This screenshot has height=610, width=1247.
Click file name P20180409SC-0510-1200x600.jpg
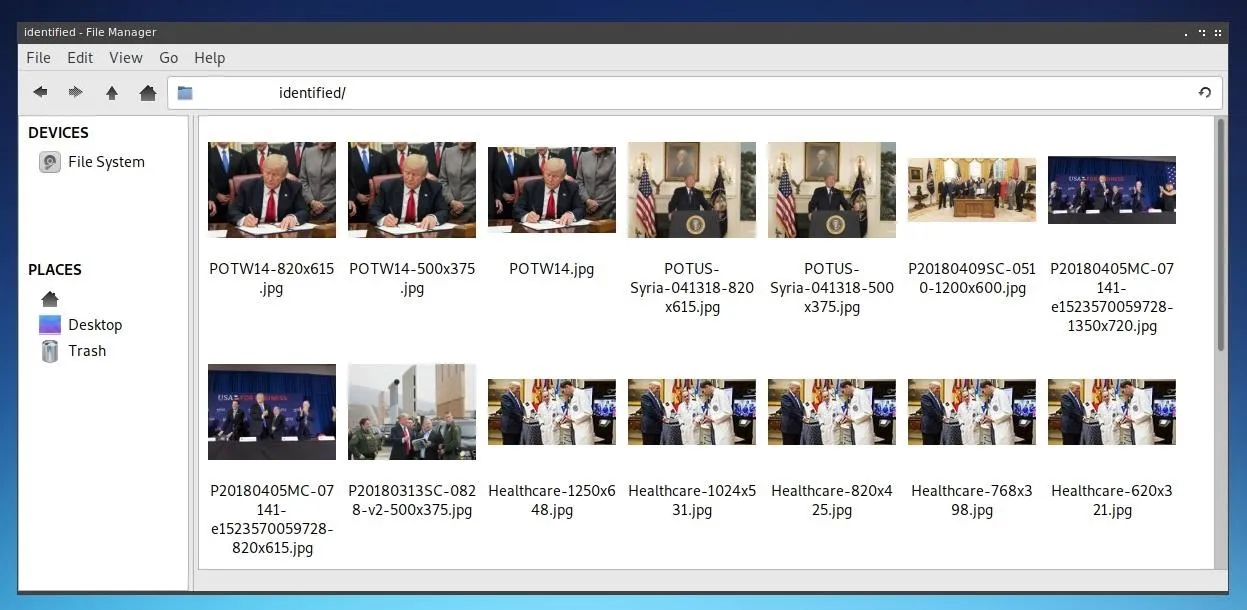972,278
